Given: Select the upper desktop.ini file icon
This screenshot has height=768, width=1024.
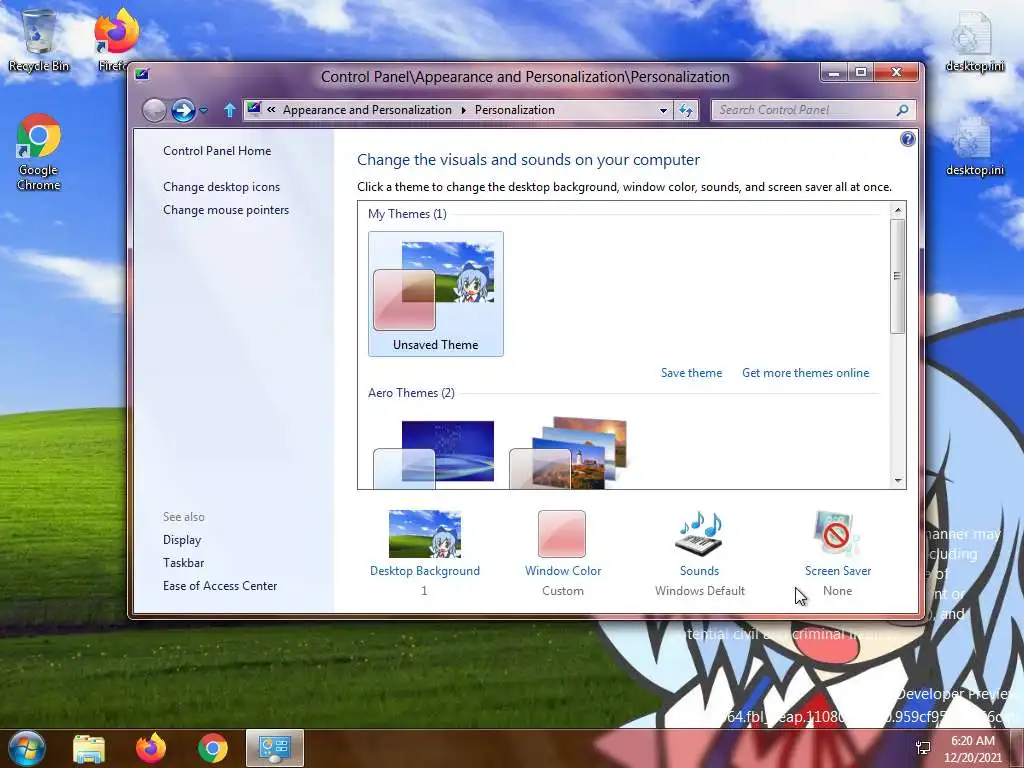Looking at the screenshot, I should coord(974,40).
